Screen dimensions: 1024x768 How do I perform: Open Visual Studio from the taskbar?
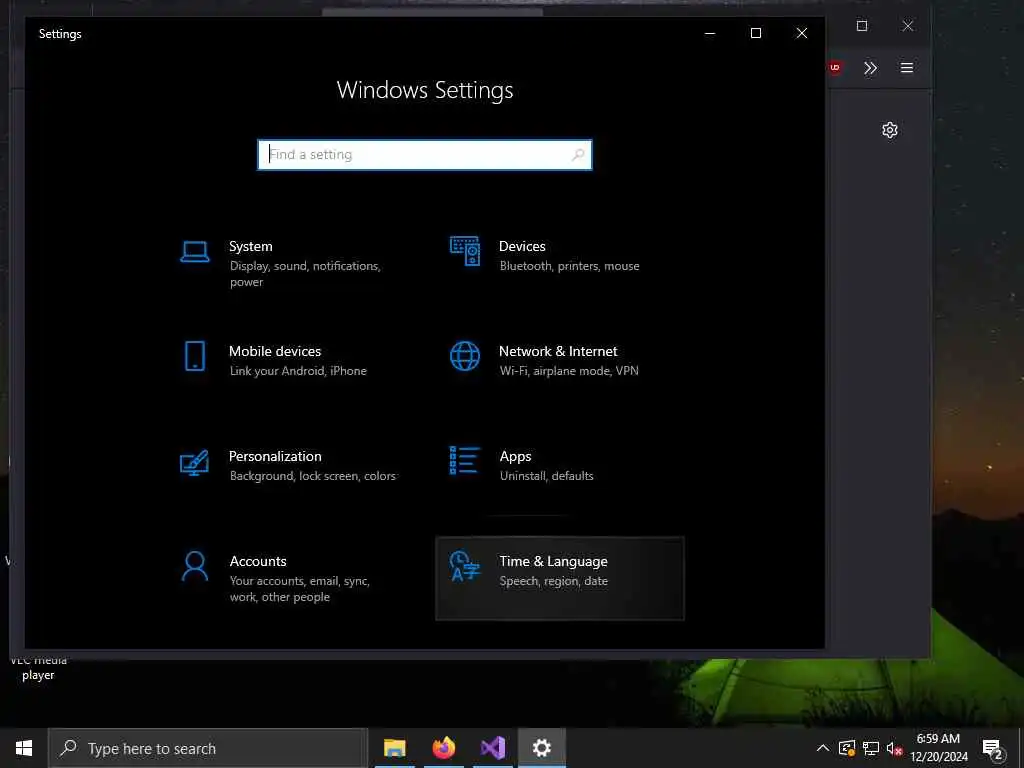[493, 748]
